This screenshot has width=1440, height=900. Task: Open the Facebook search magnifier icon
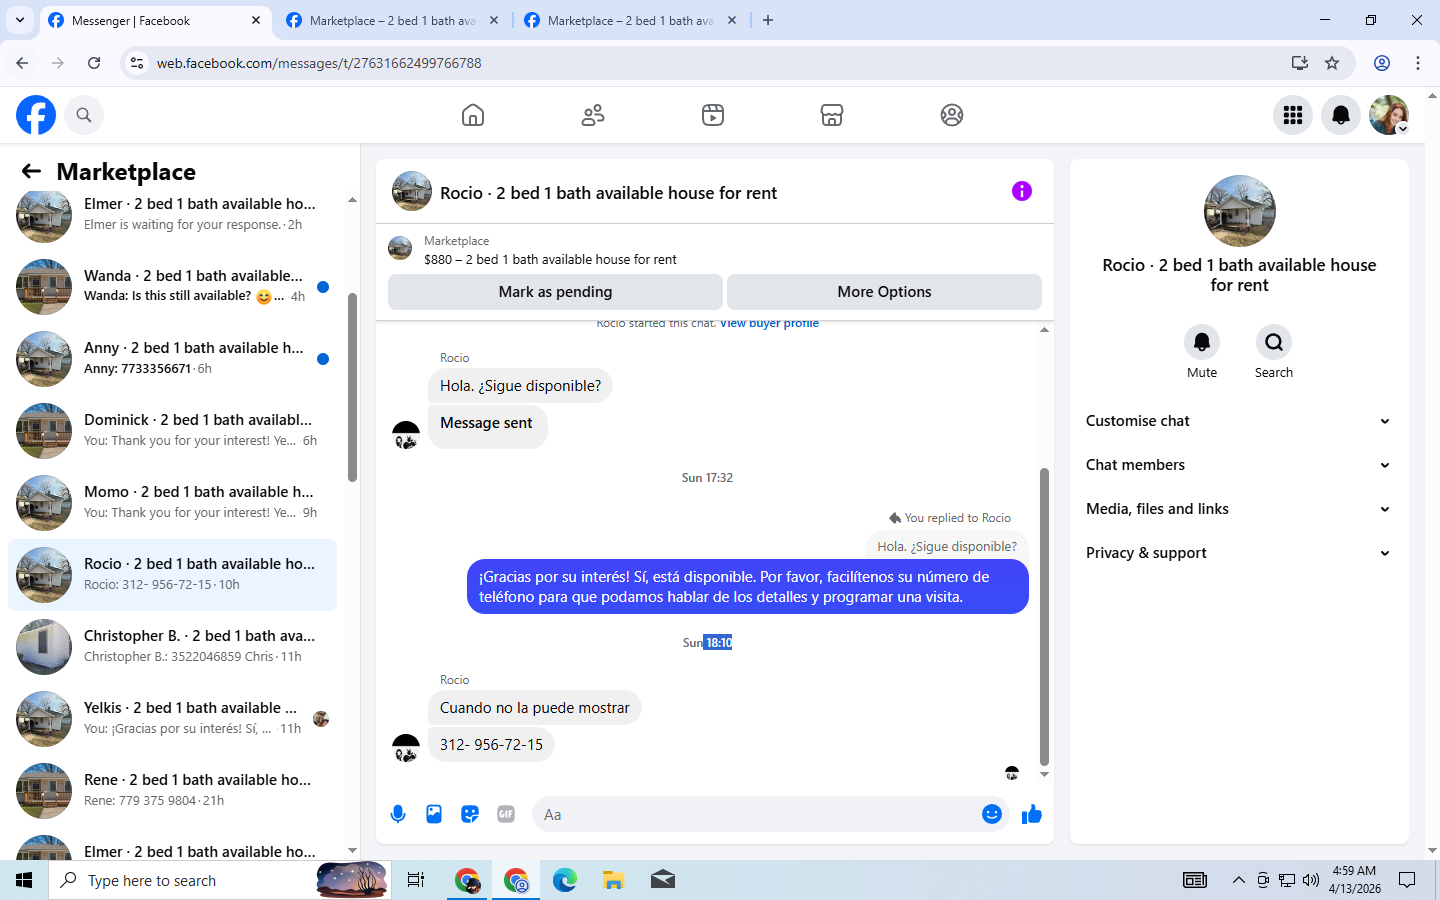pos(84,115)
